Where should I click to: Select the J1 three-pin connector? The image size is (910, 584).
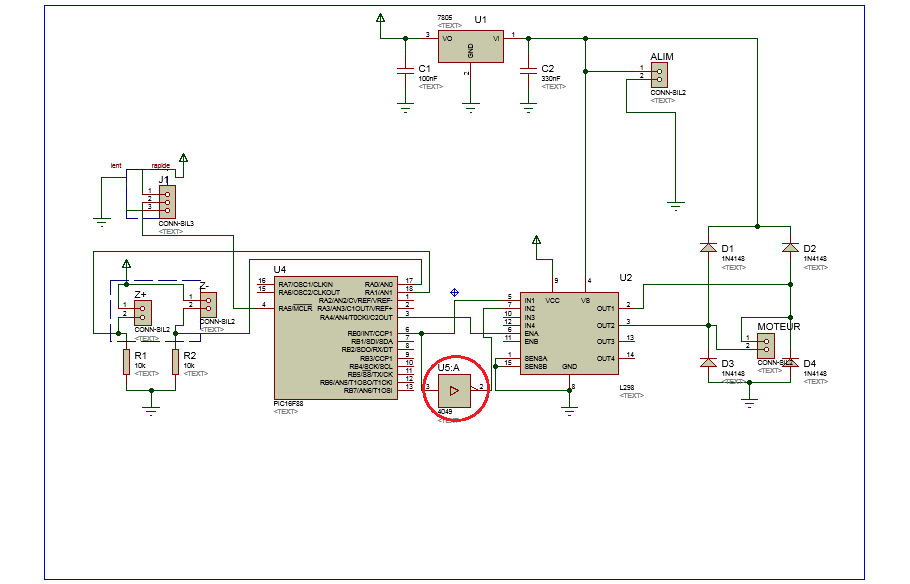[167, 202]
